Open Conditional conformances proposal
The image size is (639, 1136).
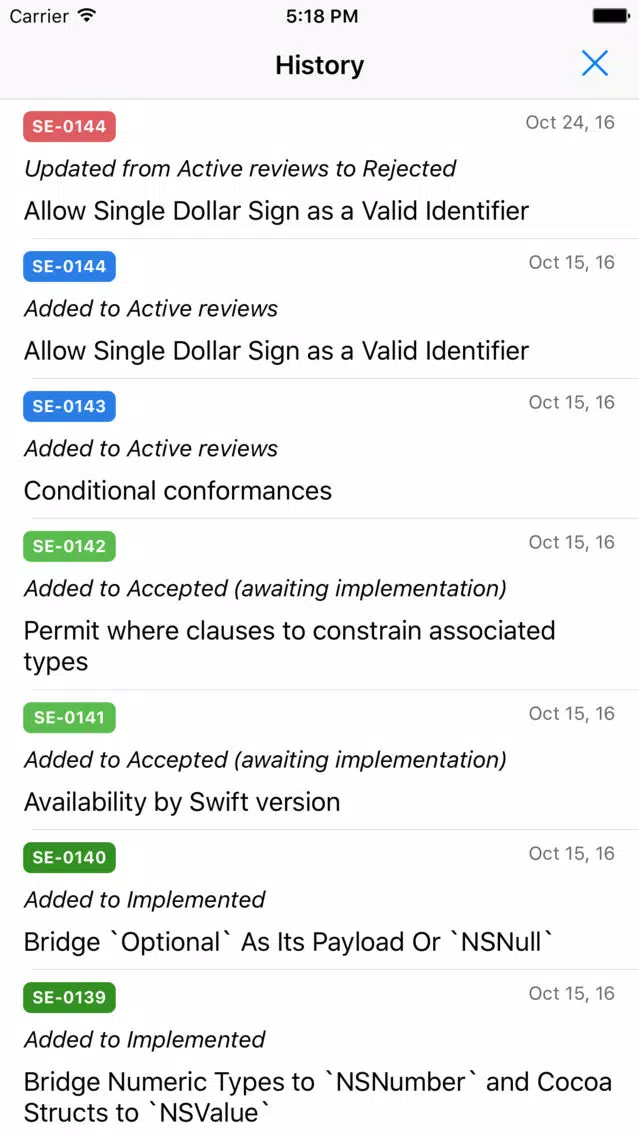pos(178,491)
